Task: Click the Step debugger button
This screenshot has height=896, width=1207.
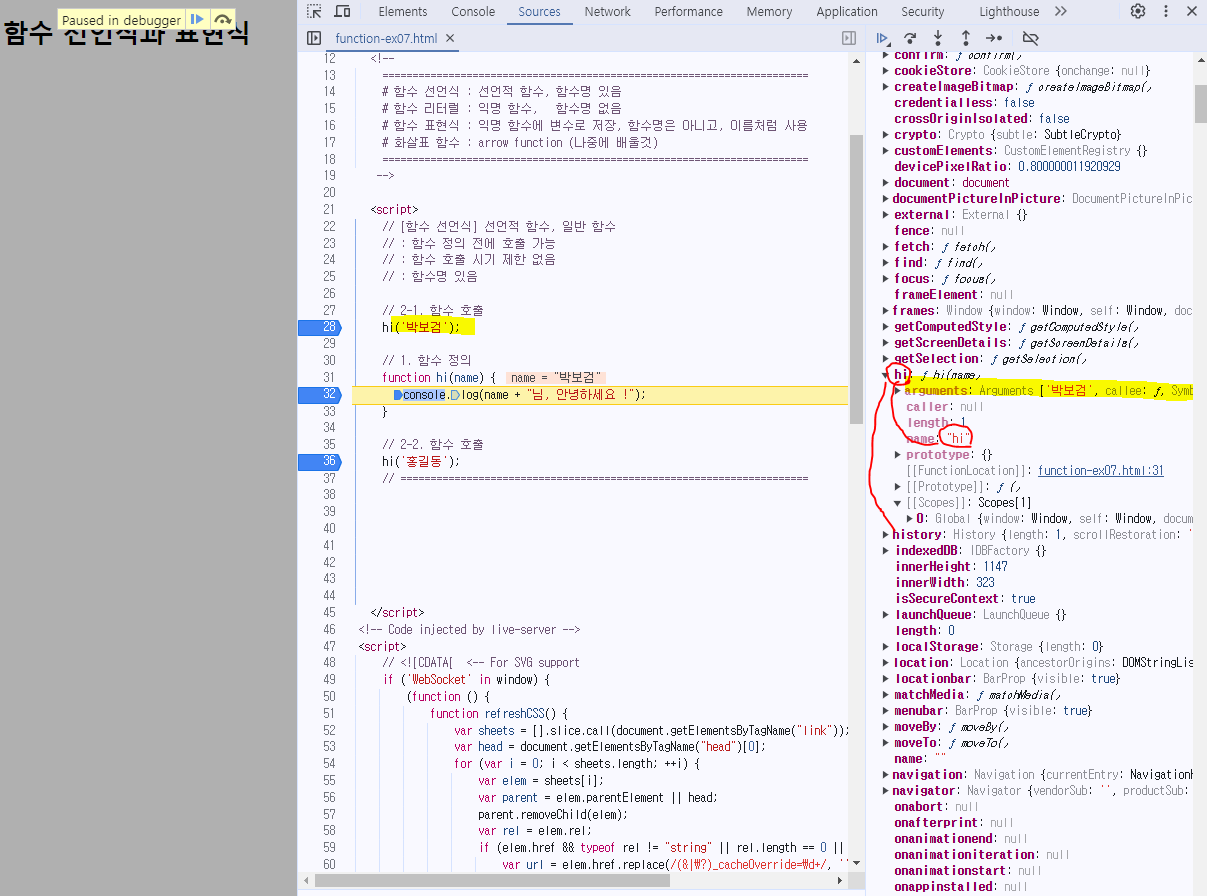Action: click(x=994, y=38)
